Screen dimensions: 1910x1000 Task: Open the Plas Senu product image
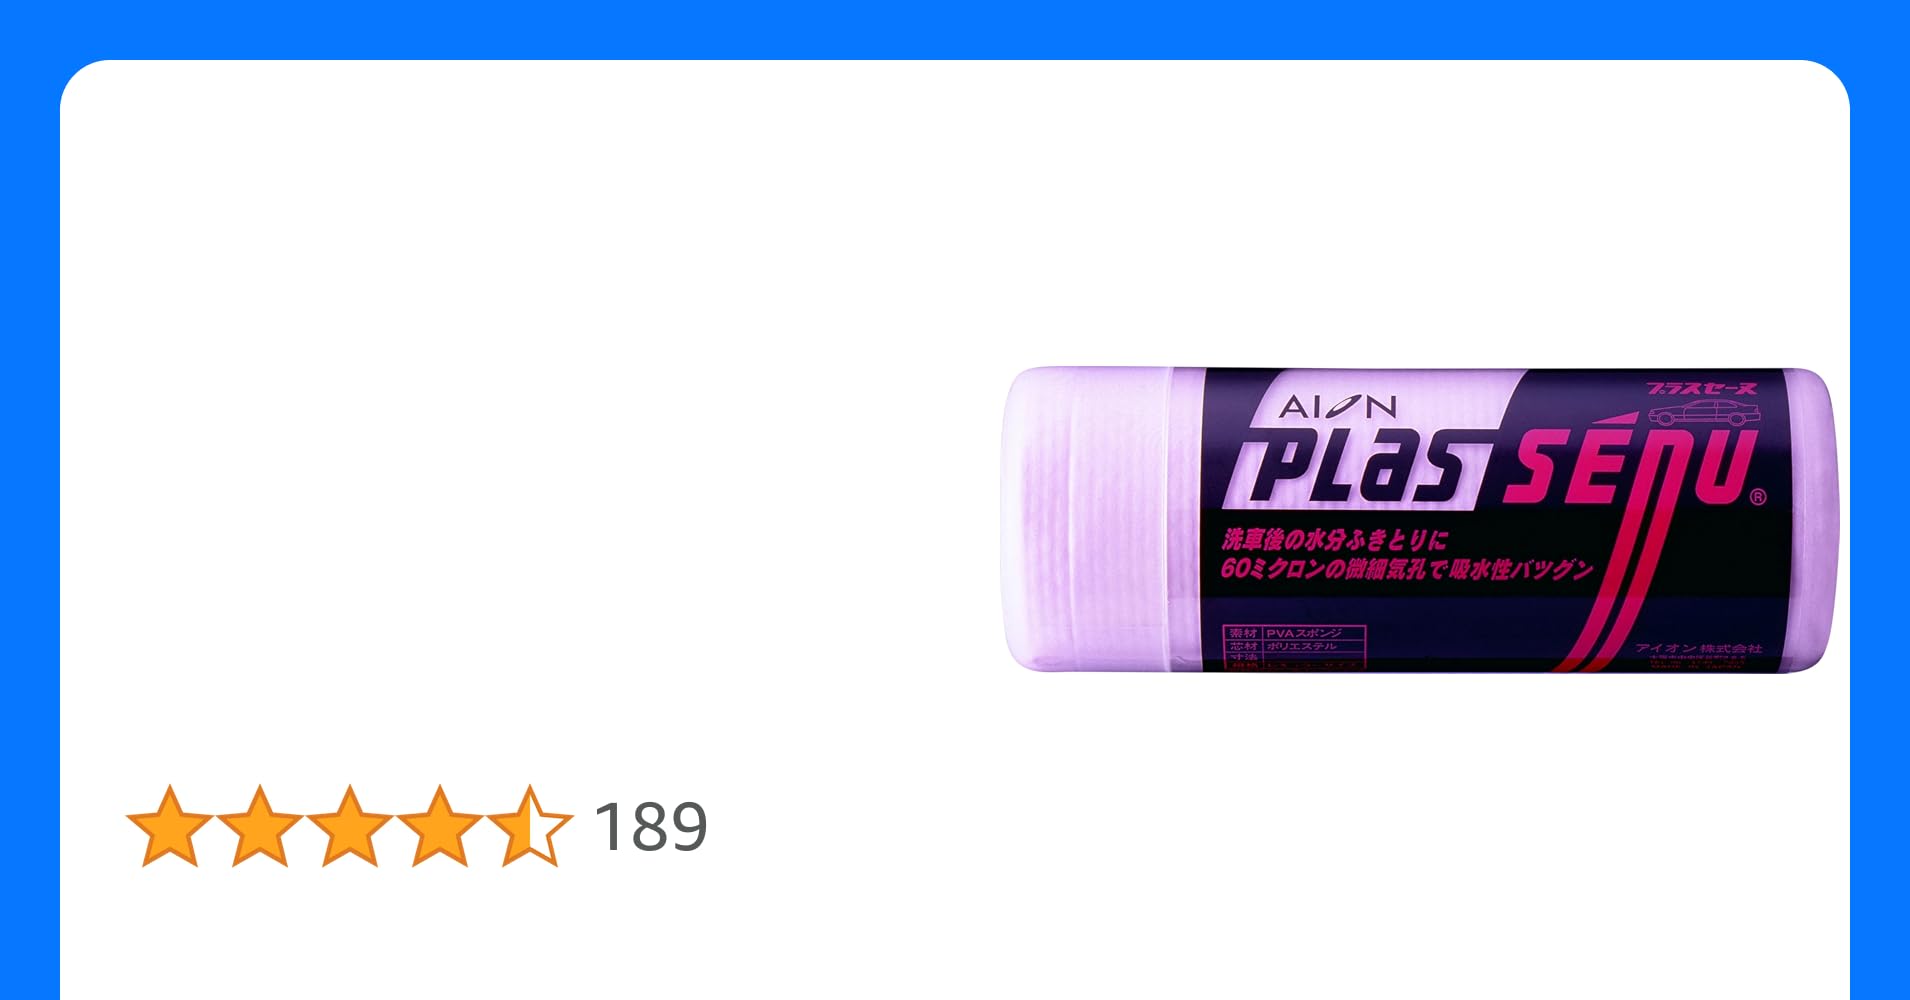(x=1420, y=520)
